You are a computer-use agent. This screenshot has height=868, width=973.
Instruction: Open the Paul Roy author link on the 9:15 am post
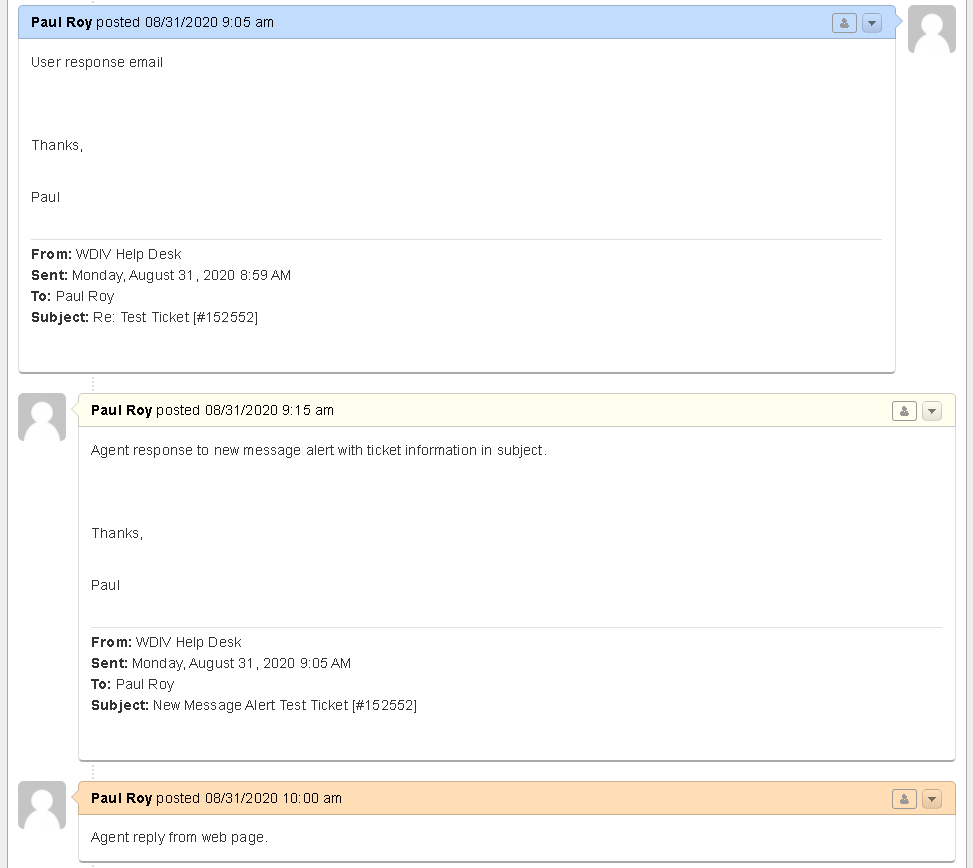pyautogui.click(x=121, y=410)
